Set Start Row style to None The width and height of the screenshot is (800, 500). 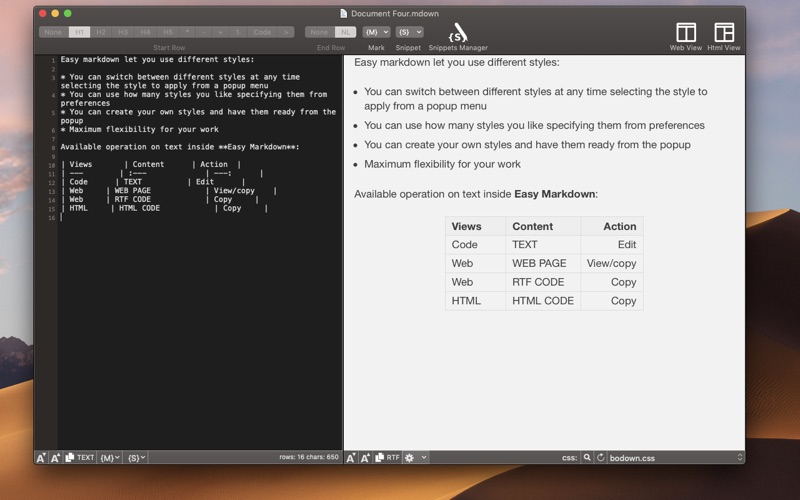[x=54, y=32]
